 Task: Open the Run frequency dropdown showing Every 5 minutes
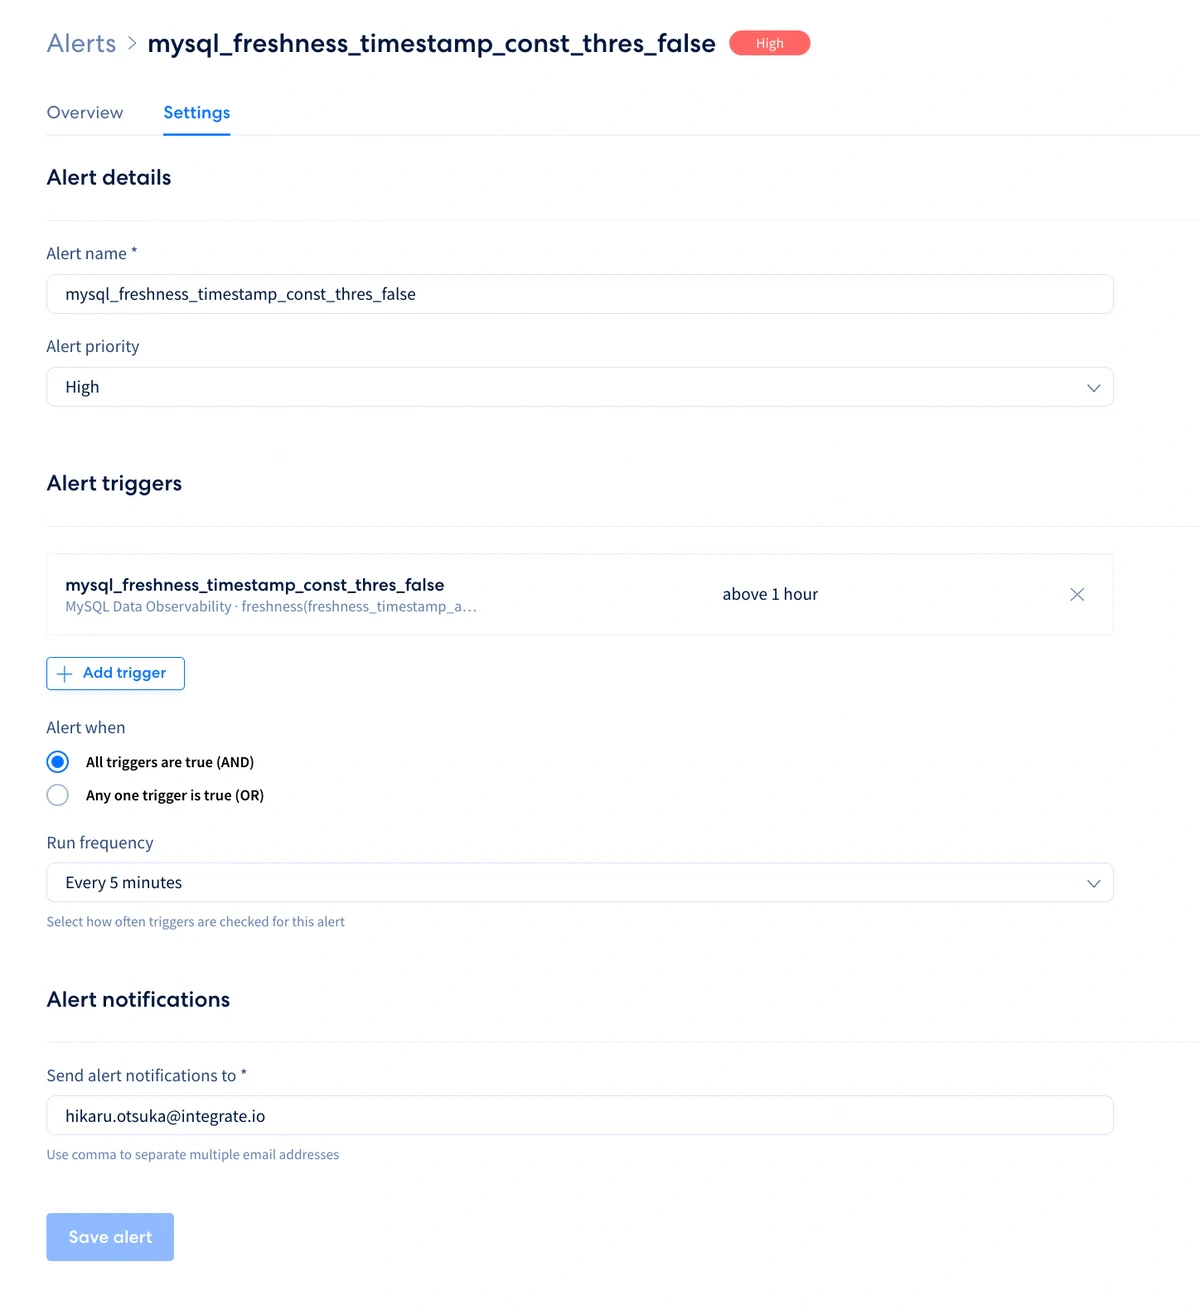click(580, 883)
